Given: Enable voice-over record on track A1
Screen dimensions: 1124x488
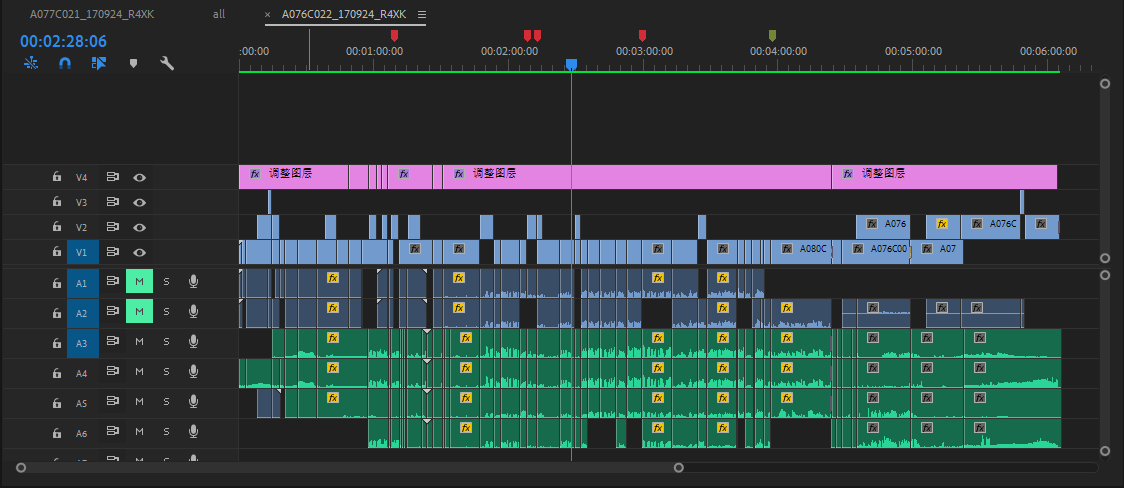Looking at the screenshot, I should (x=193, y=283).
